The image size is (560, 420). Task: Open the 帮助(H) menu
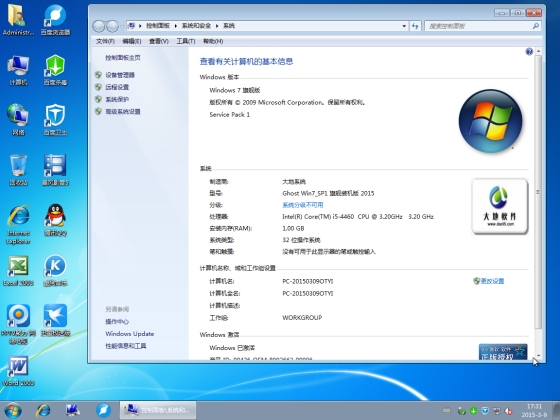(213, 41)
